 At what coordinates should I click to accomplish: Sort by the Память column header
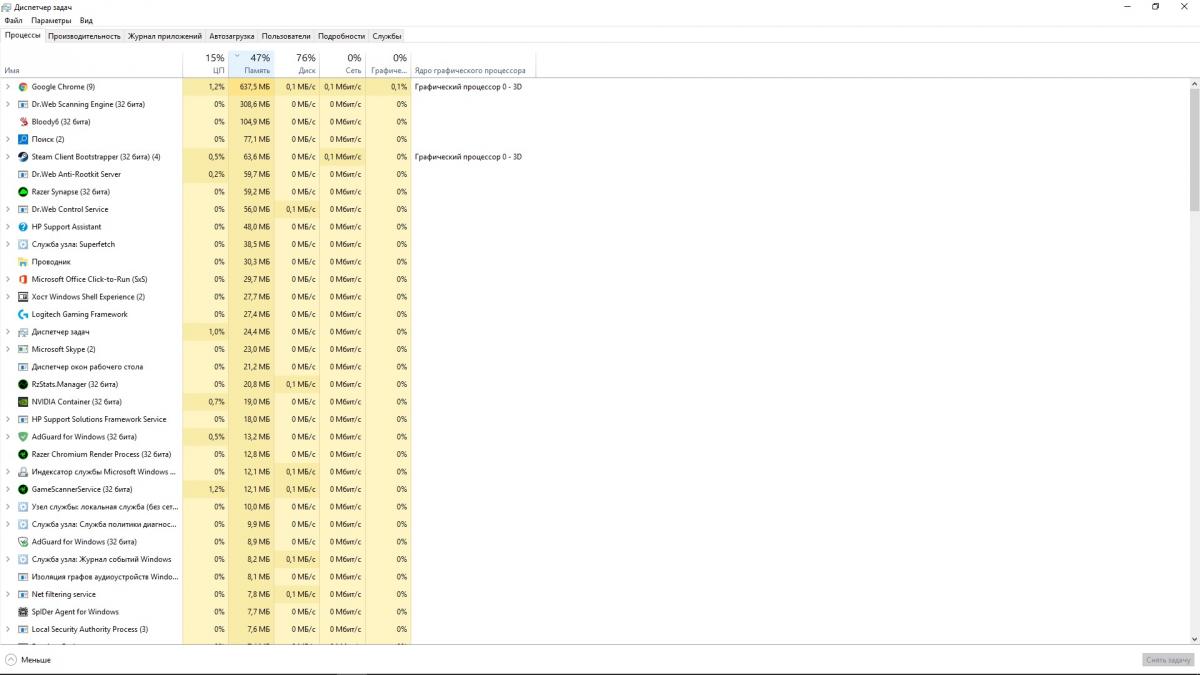[251, 64]
